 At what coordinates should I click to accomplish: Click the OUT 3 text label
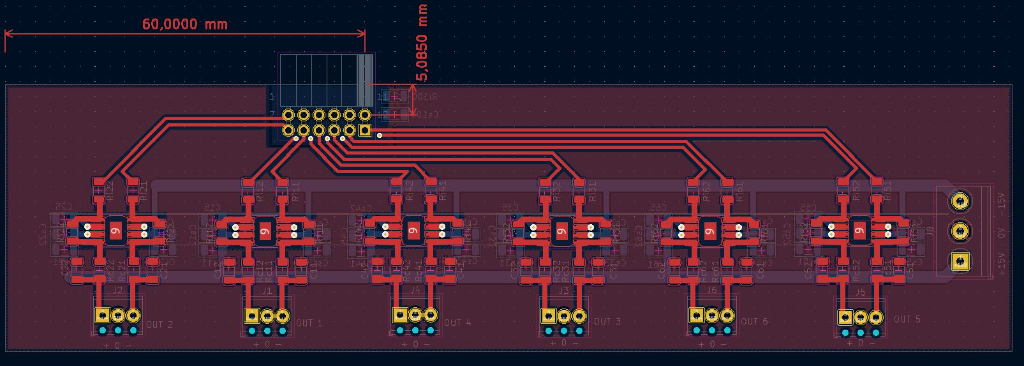[x=607, y=322]
